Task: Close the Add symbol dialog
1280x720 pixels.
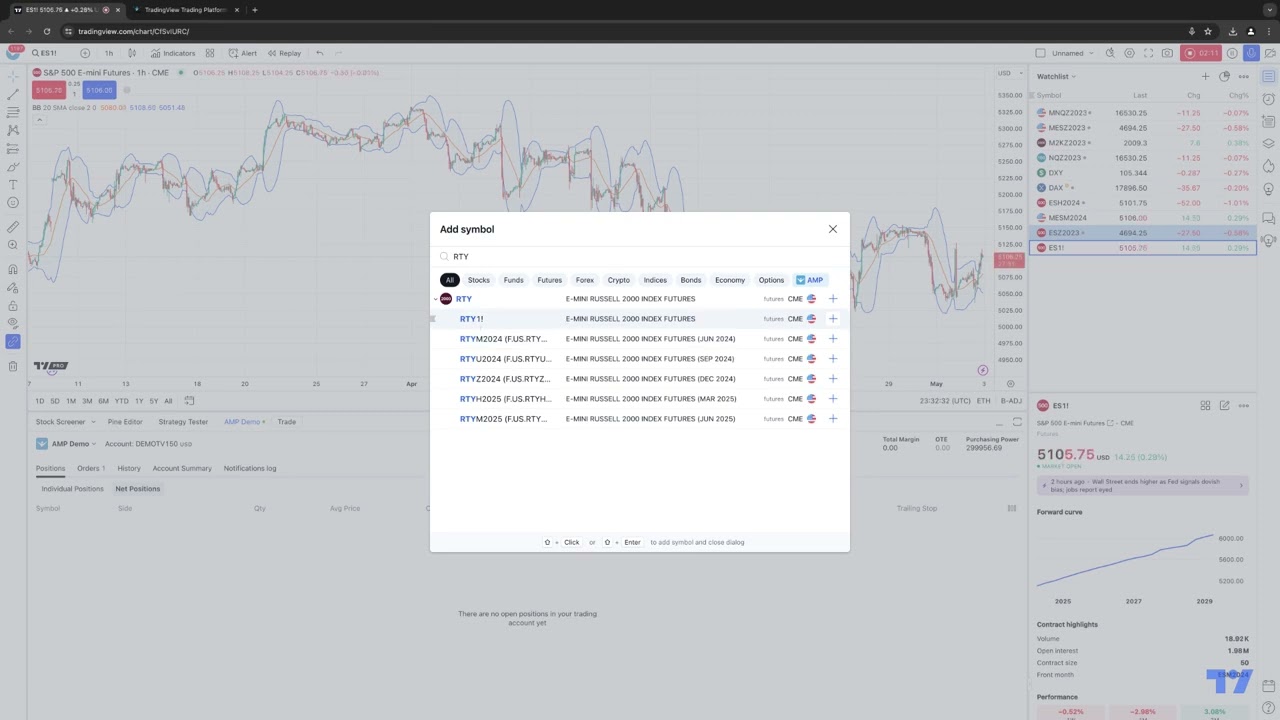Action: [832, 229]
